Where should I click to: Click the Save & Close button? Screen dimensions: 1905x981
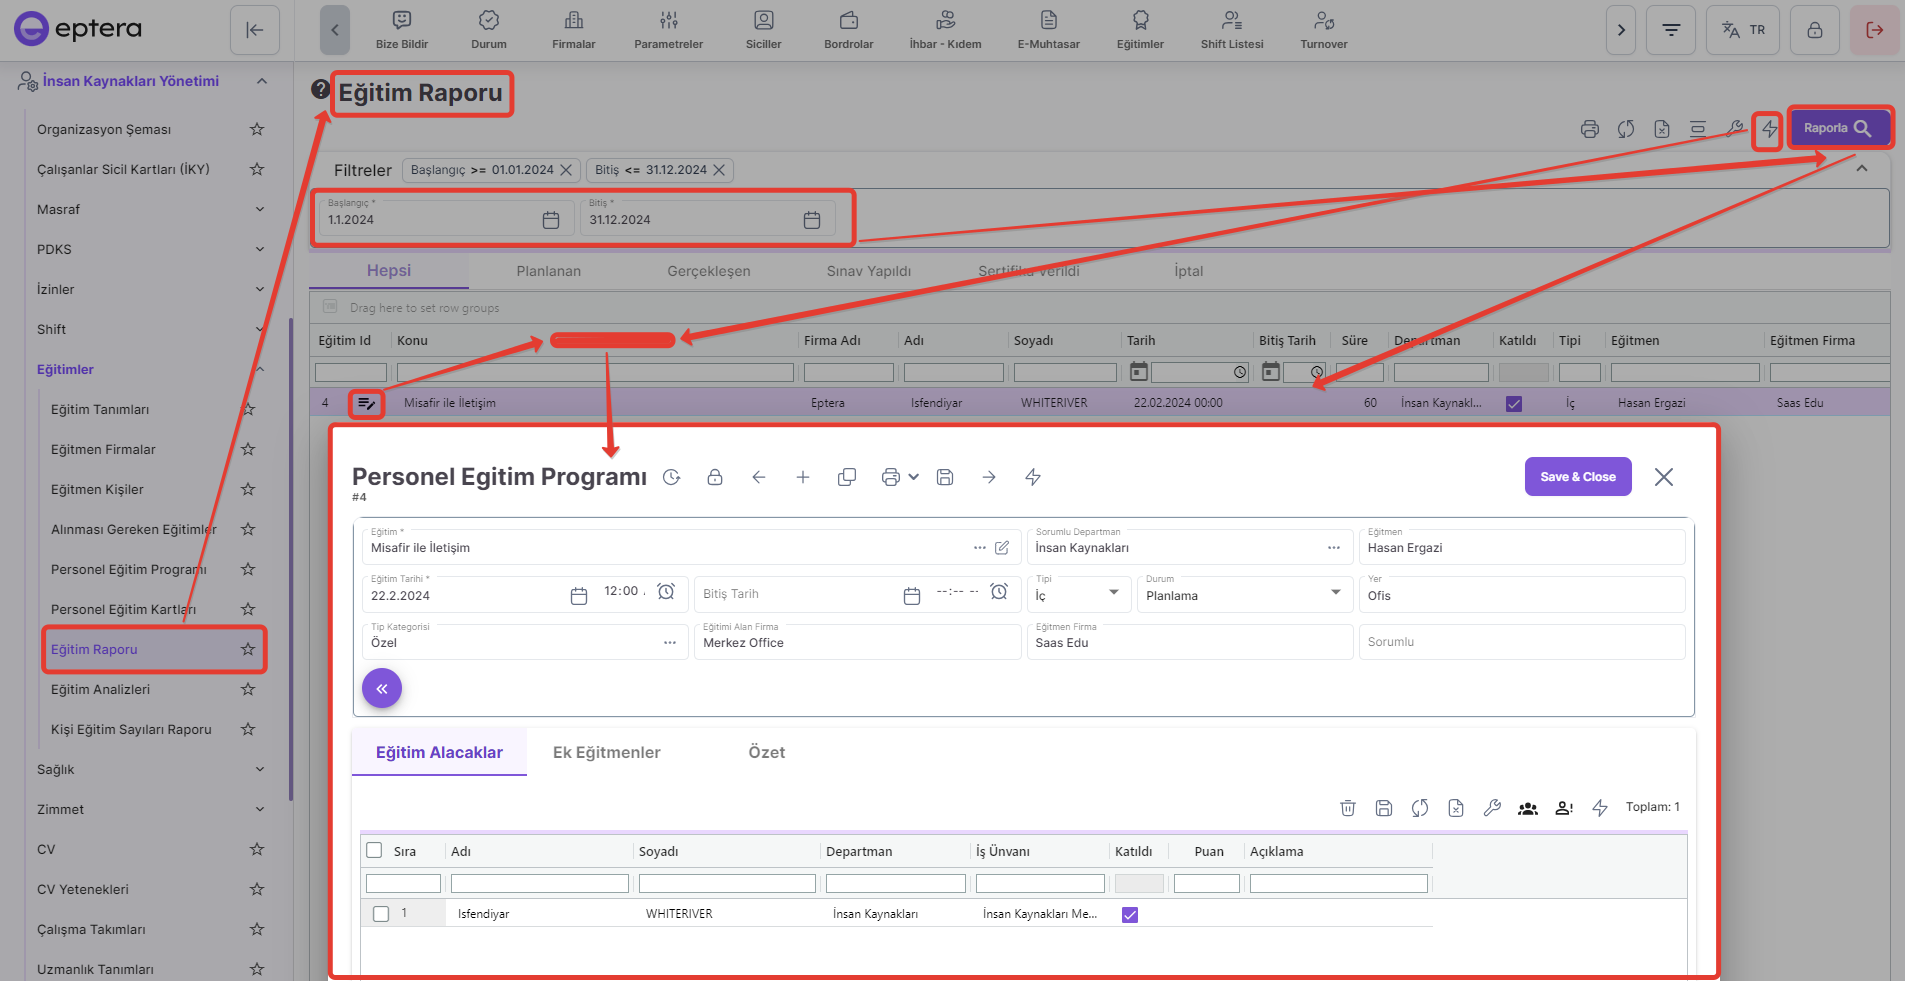(x=1577, y=477)
